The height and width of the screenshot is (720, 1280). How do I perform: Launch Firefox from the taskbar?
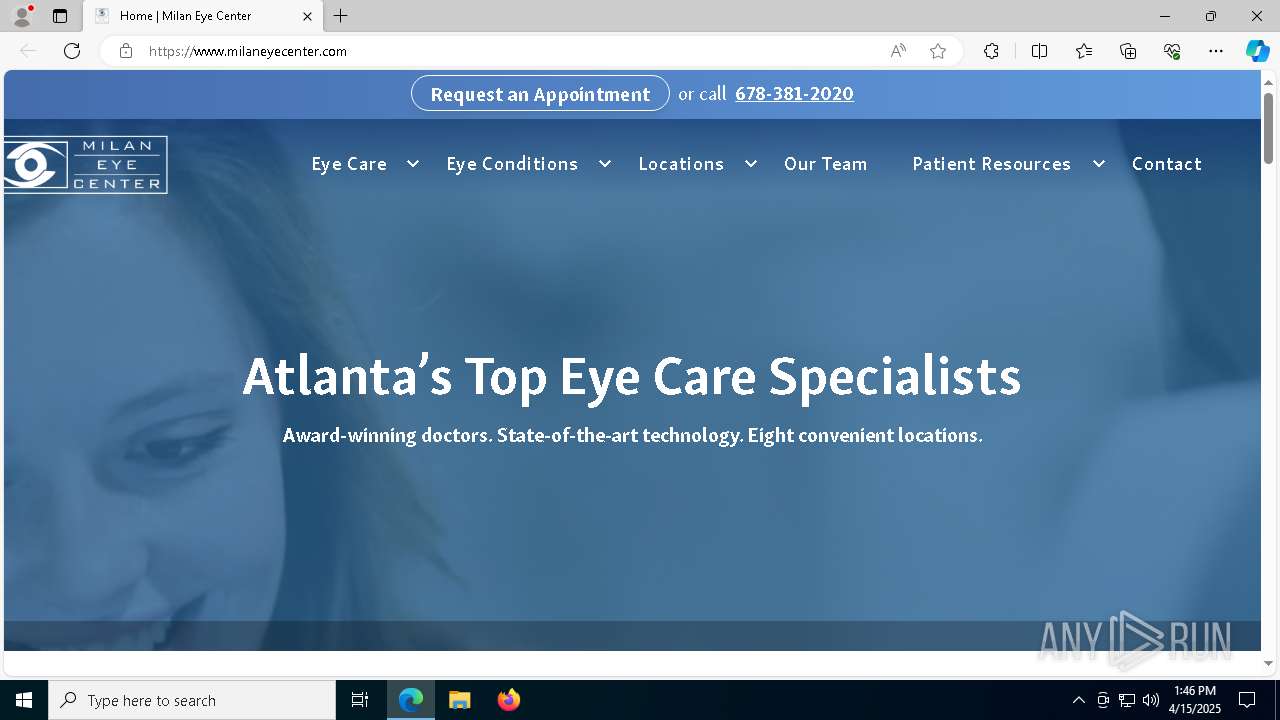tap(508, 700)
